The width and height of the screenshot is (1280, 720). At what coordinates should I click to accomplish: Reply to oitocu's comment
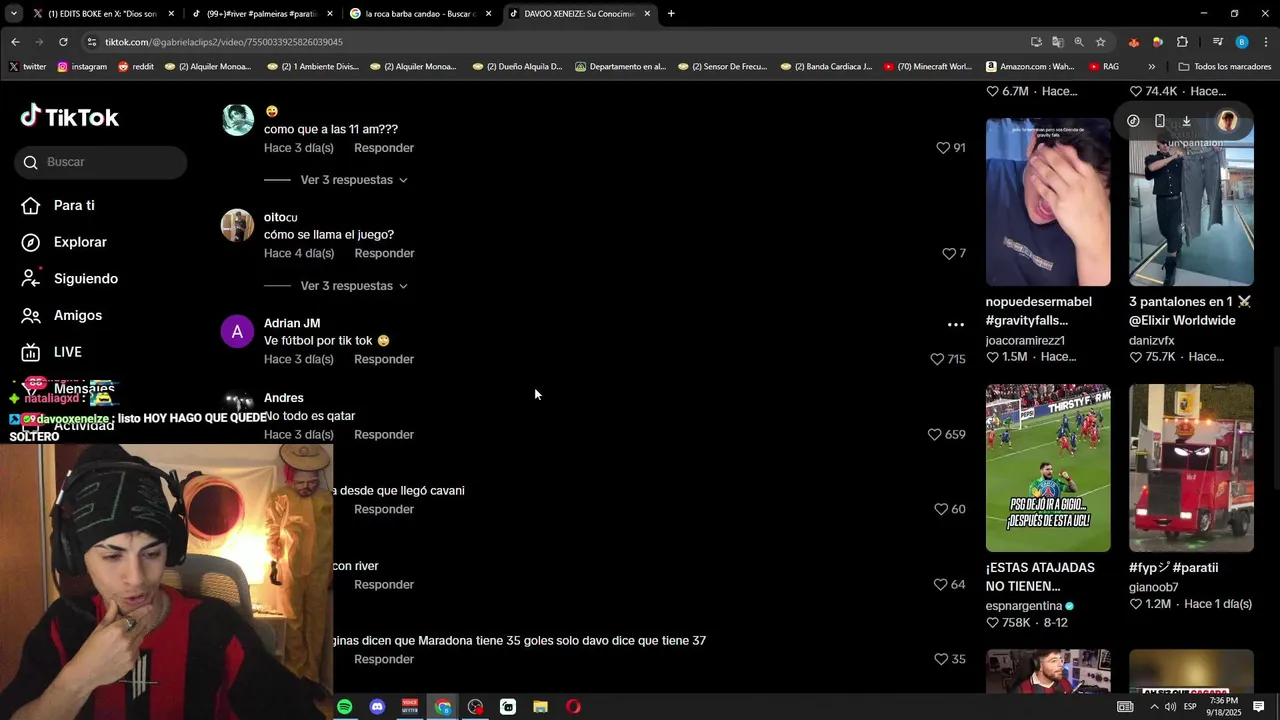pyautogui.click(x=384, y=254)
